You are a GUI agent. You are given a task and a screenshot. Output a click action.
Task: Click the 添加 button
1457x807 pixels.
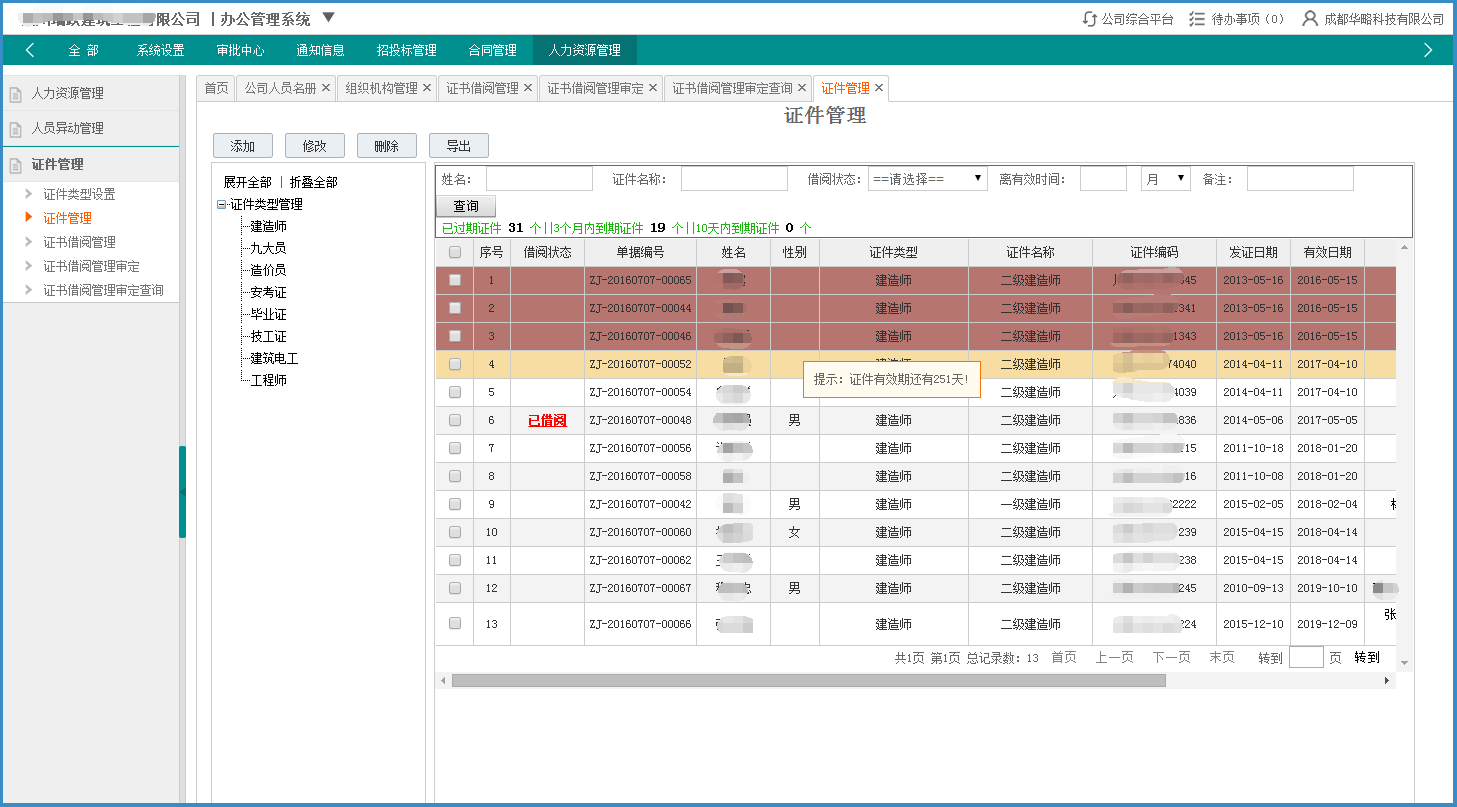click(243, 146)
